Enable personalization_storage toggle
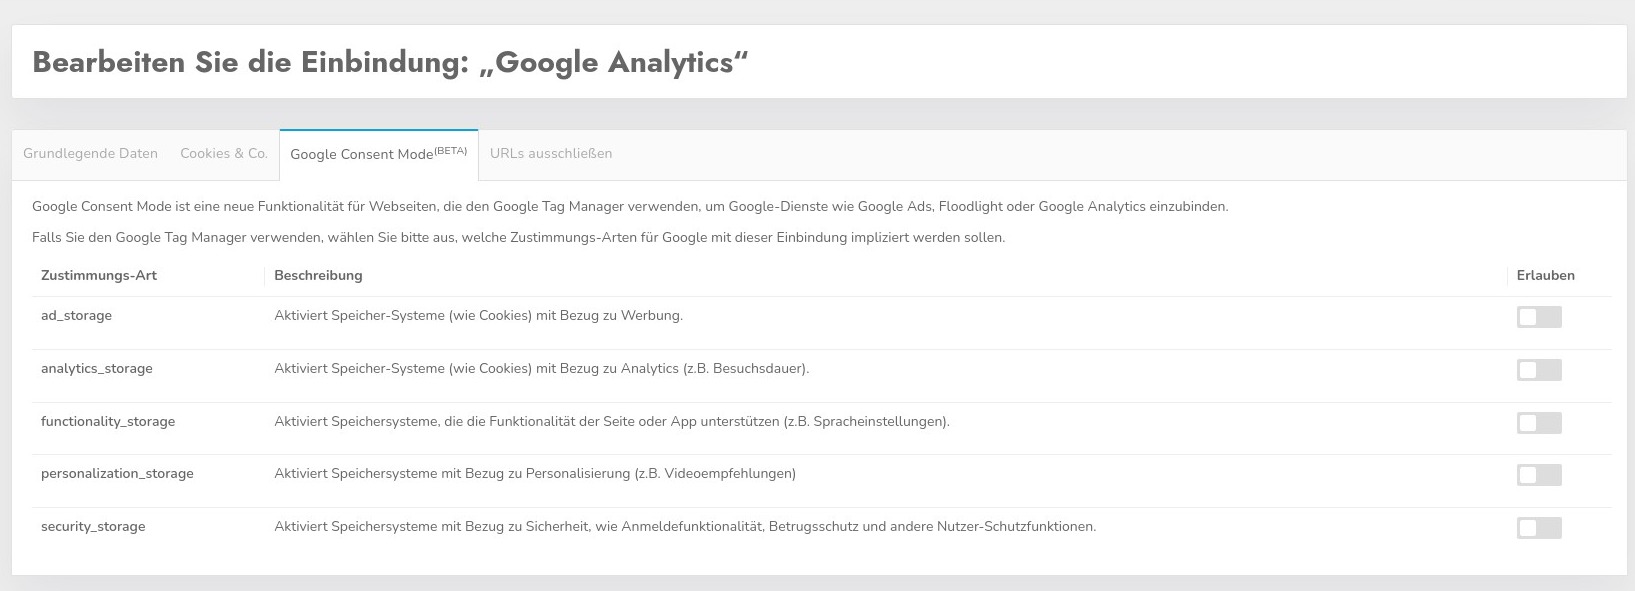 point(1538,475)
